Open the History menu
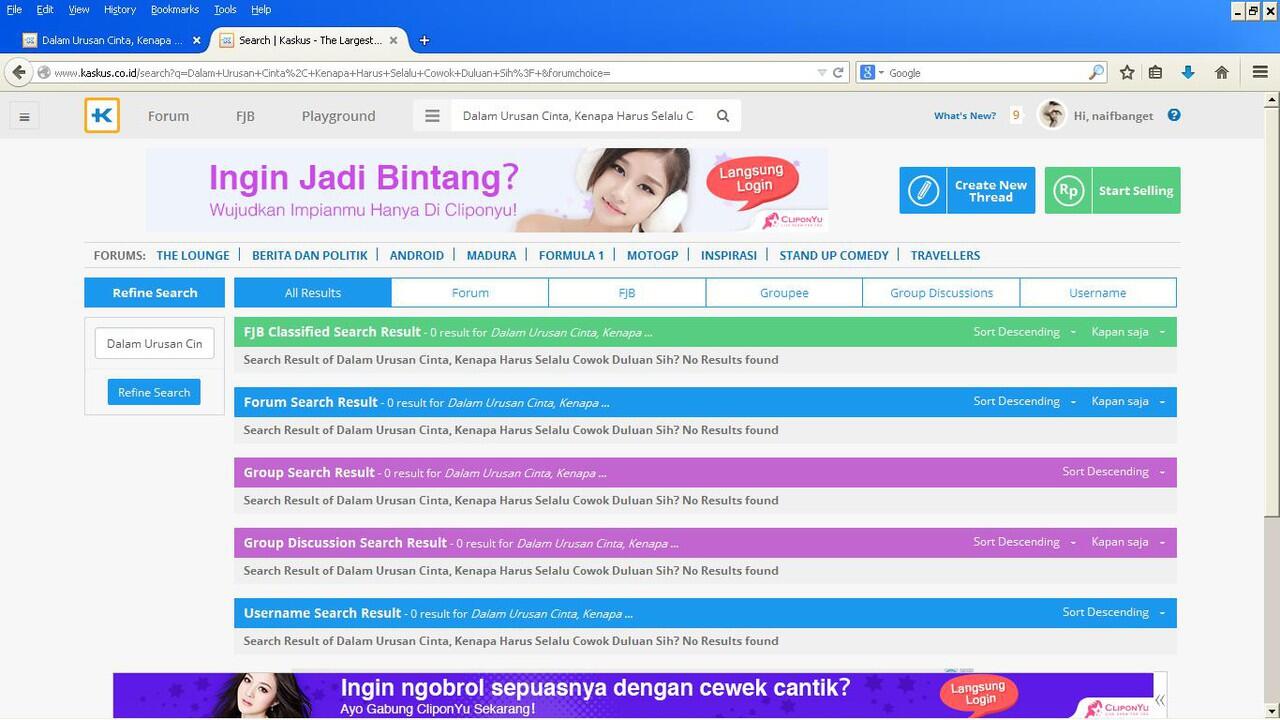Screen dimensions: 1280x720 (120, 9)
